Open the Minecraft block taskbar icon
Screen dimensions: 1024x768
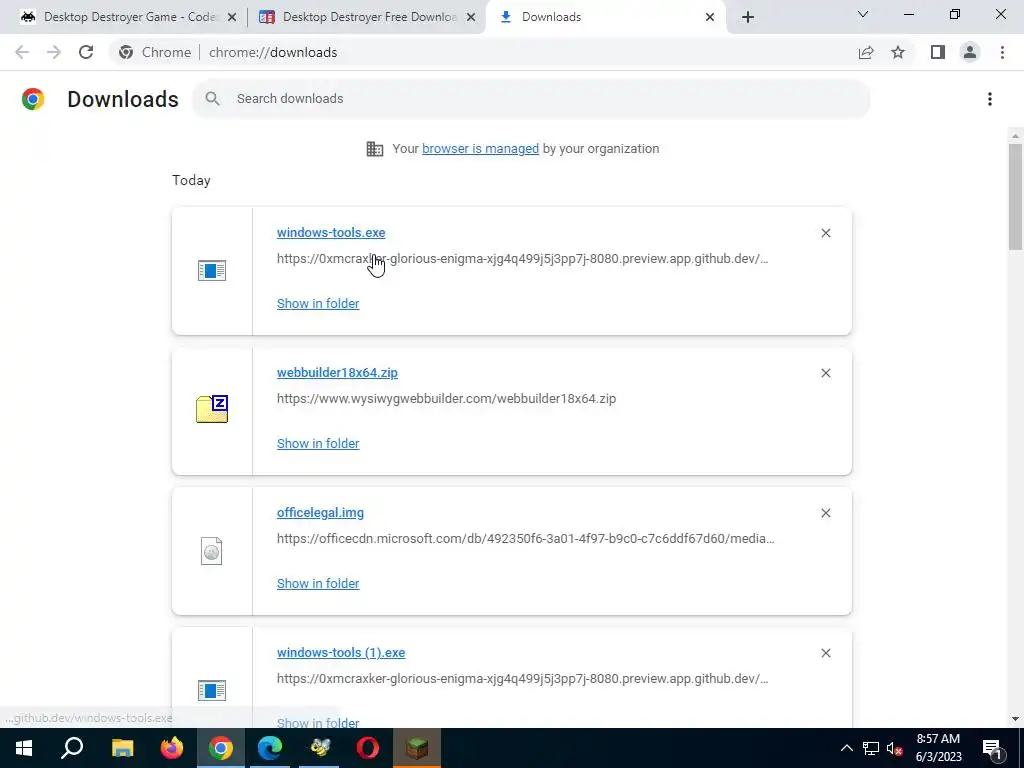417,748
